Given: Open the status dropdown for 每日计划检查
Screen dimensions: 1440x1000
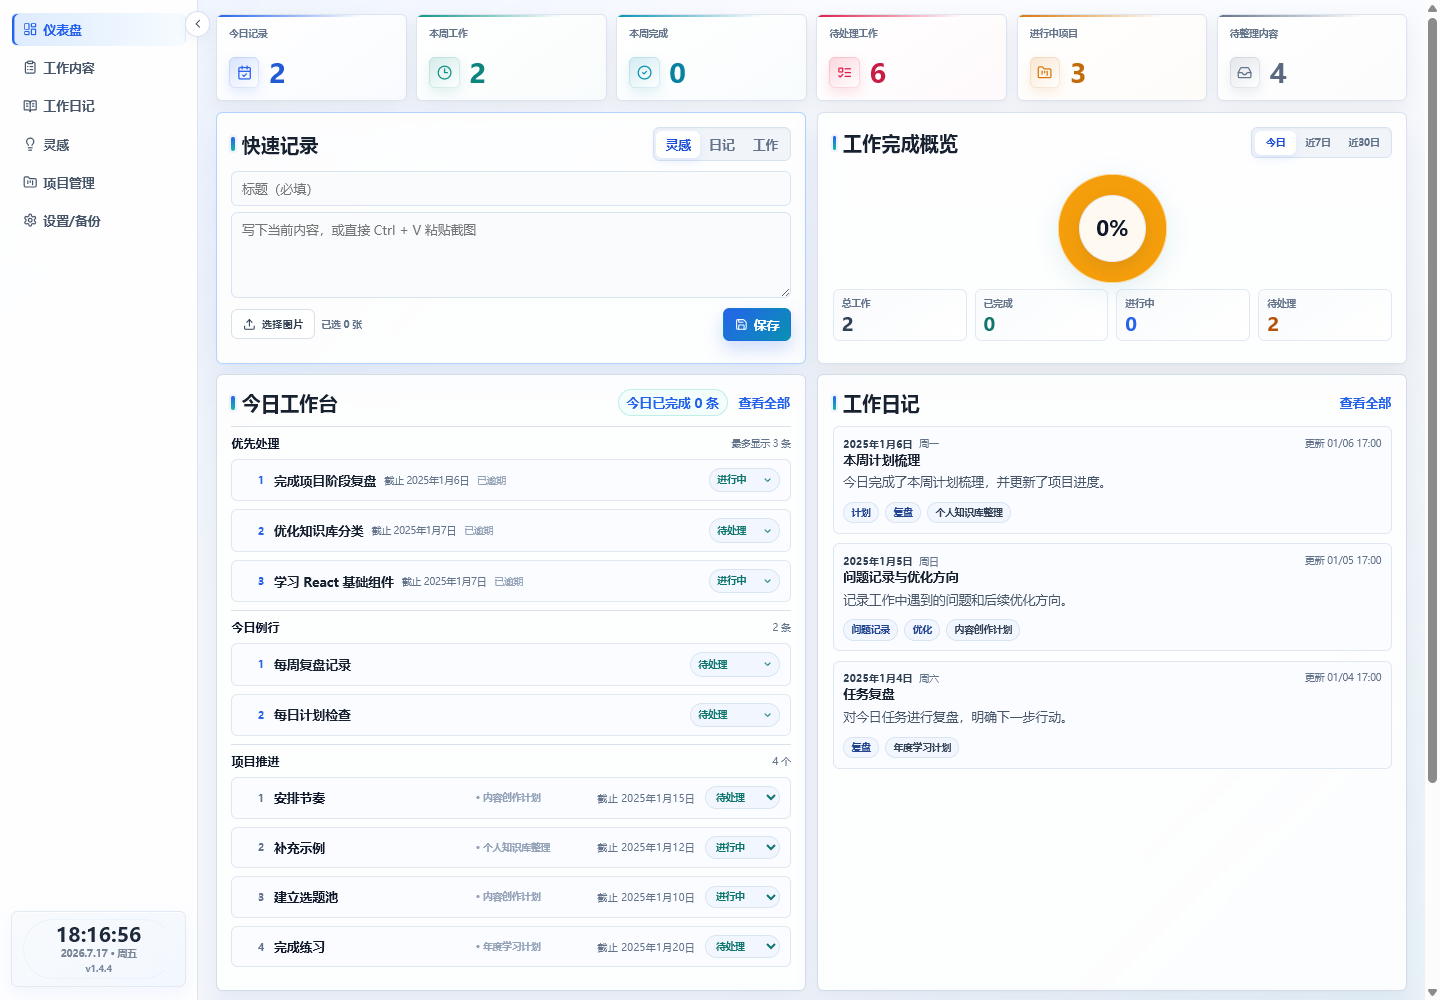Looking at the screenshot, I should point(735,715).
